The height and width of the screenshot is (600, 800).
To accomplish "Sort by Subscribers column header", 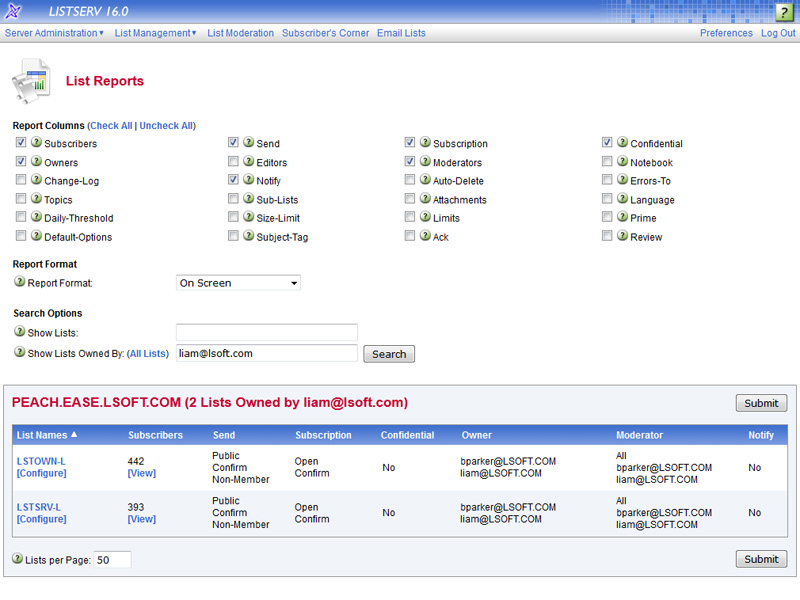I will (x=155, y=435).
